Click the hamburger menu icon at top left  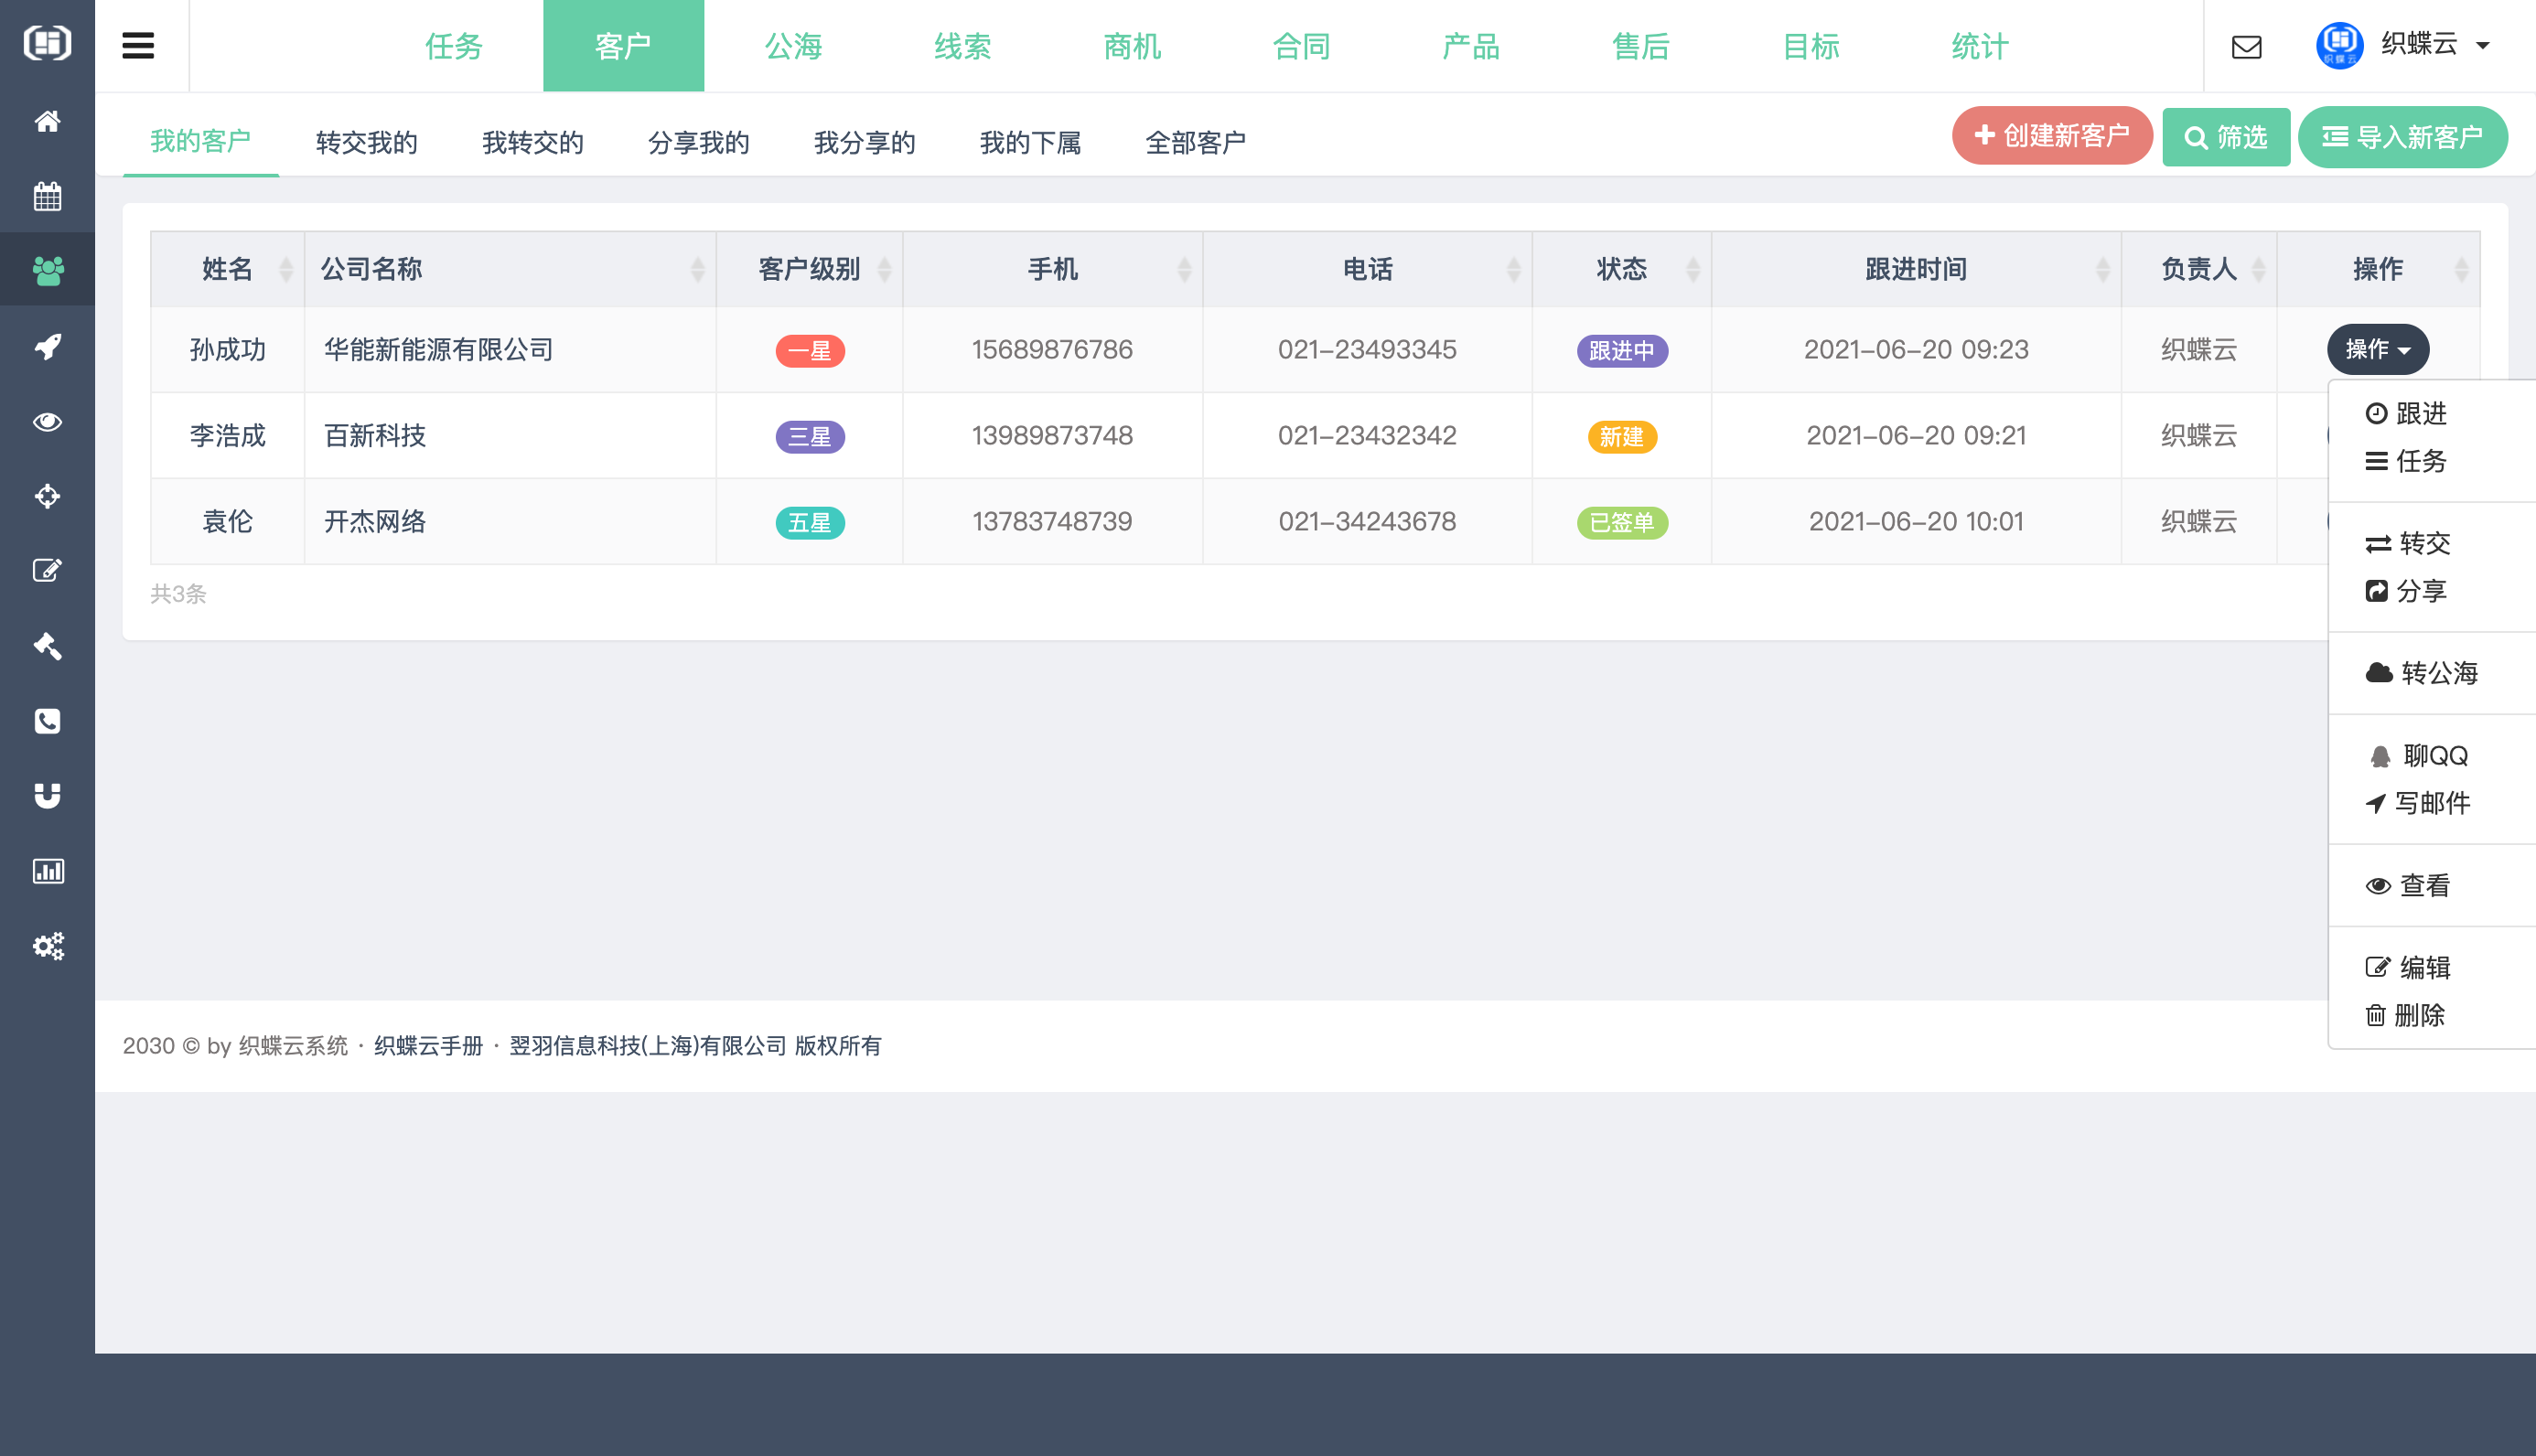[139, 44]
